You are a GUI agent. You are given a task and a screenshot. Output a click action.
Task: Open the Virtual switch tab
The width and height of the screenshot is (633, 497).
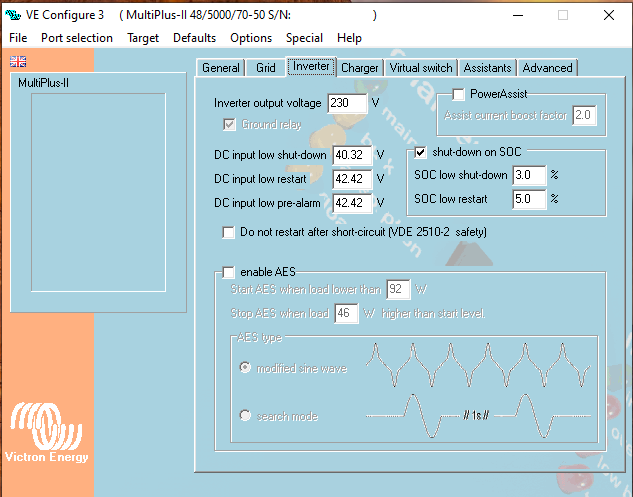click(x=421, y=68)
